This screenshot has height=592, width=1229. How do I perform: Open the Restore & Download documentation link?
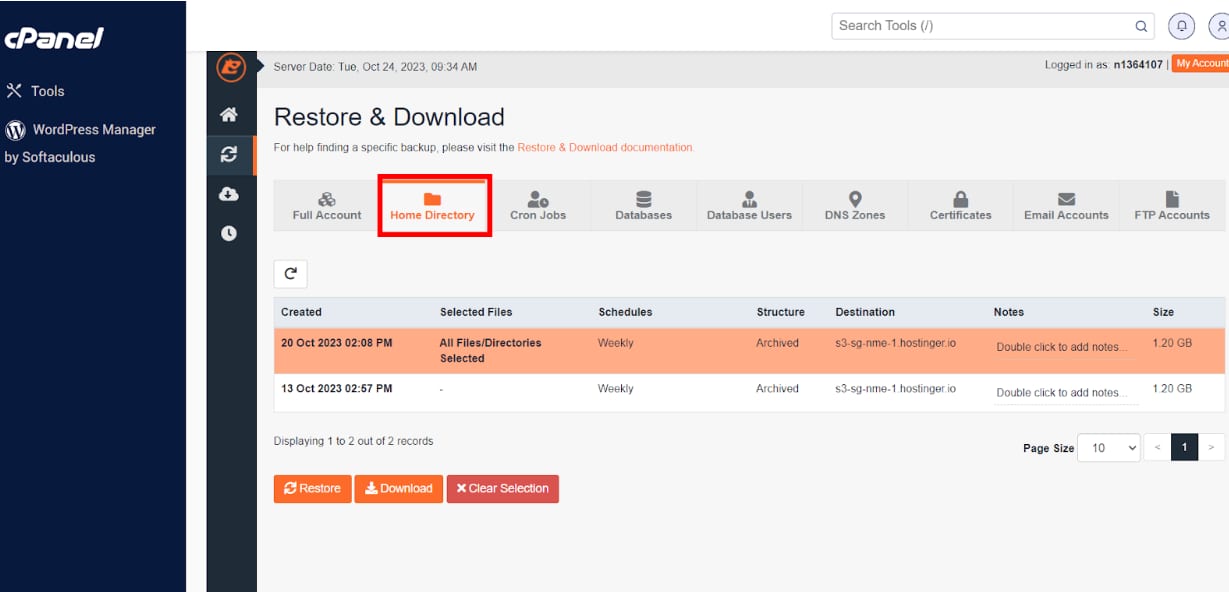(x=605, y=147)
